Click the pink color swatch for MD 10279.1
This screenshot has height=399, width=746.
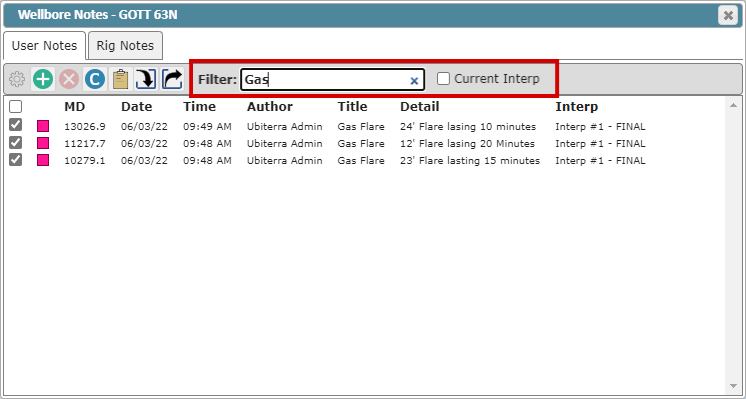43,160
